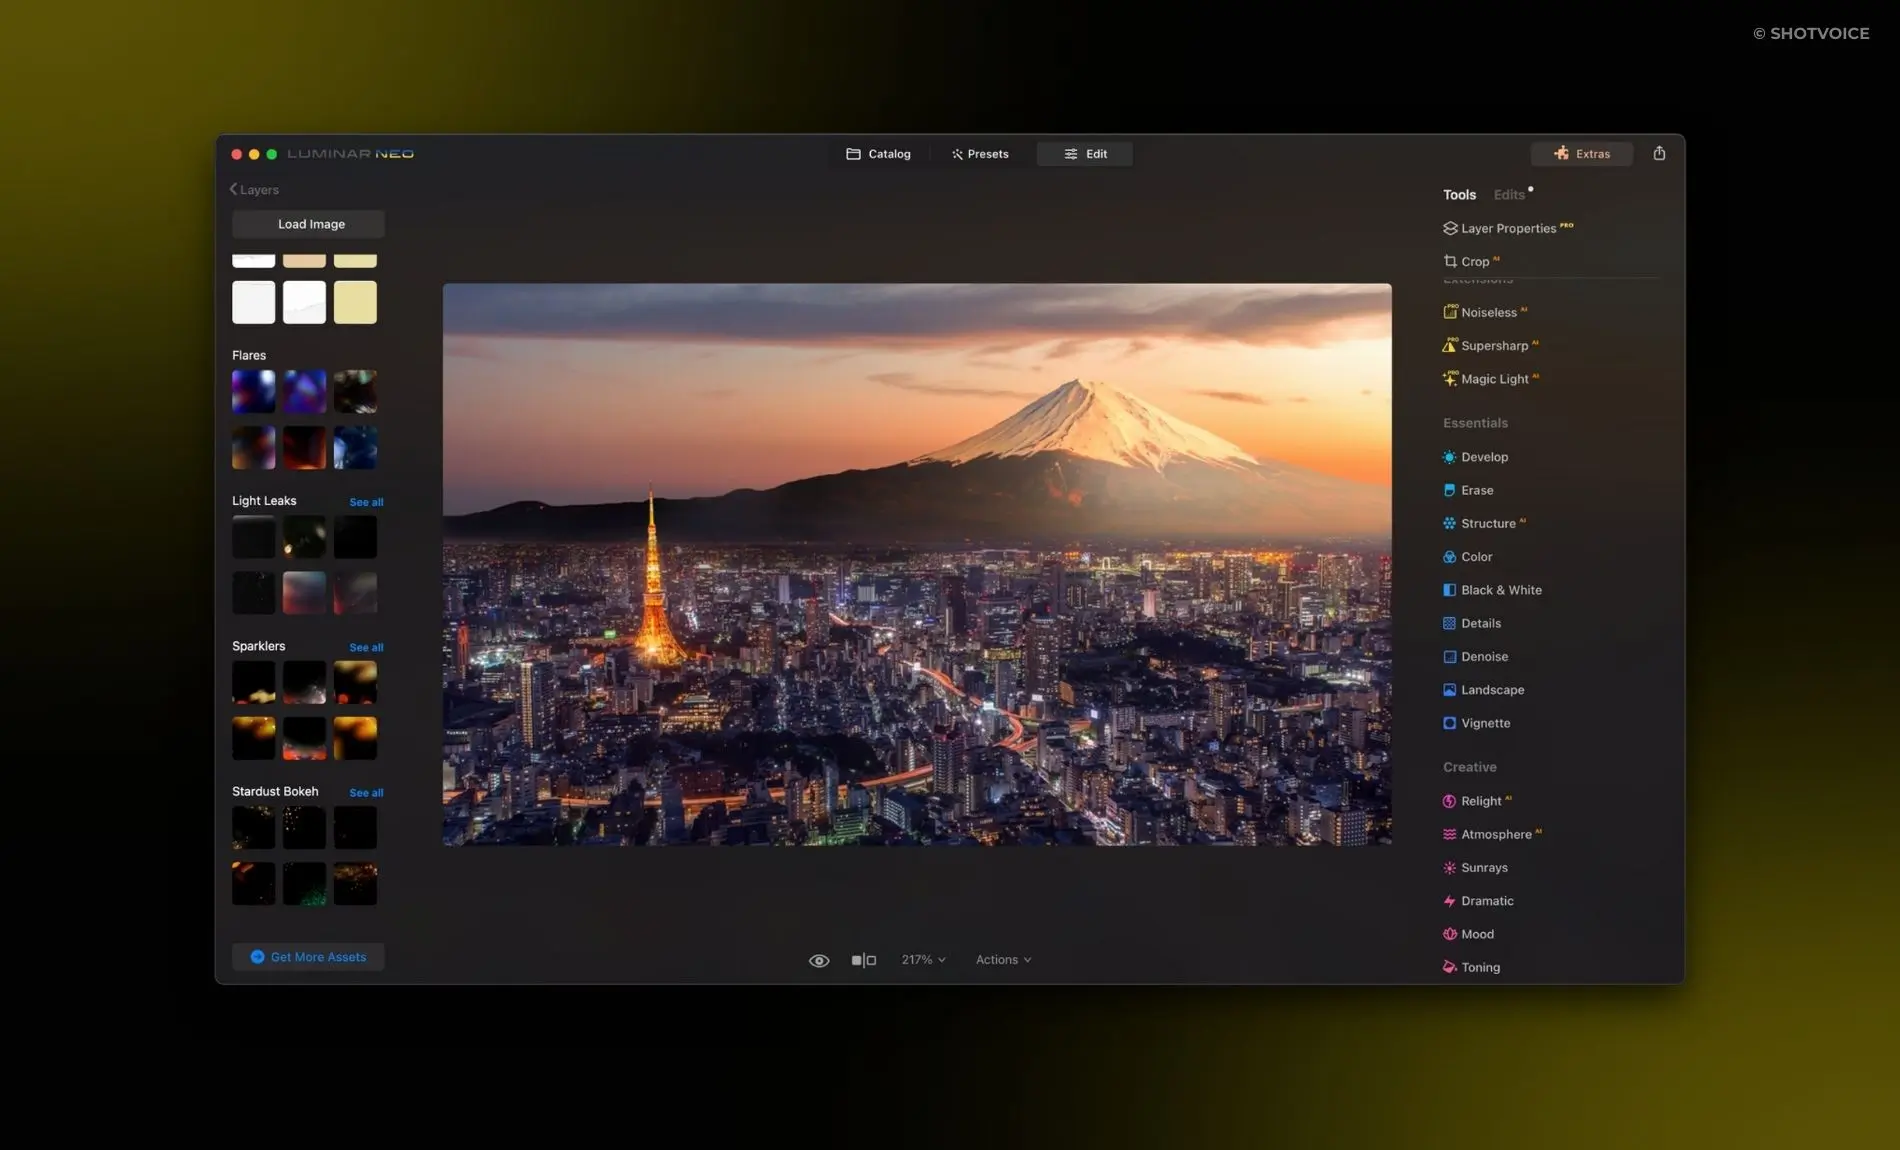
Task: Toggle the before/after preview eye
Action: [x=819, y=959]
